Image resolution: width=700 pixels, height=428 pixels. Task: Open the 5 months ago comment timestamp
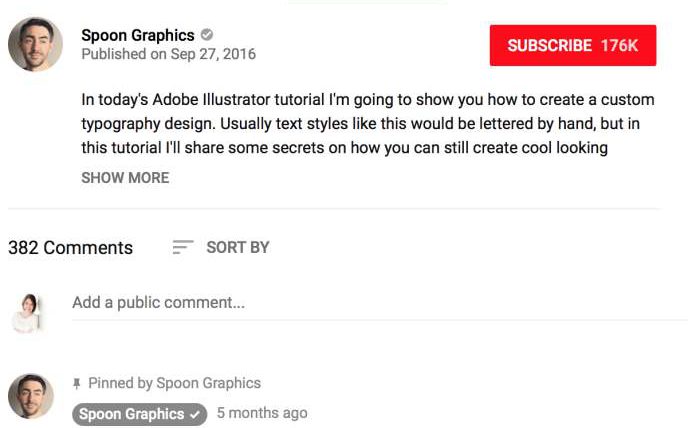262,413
